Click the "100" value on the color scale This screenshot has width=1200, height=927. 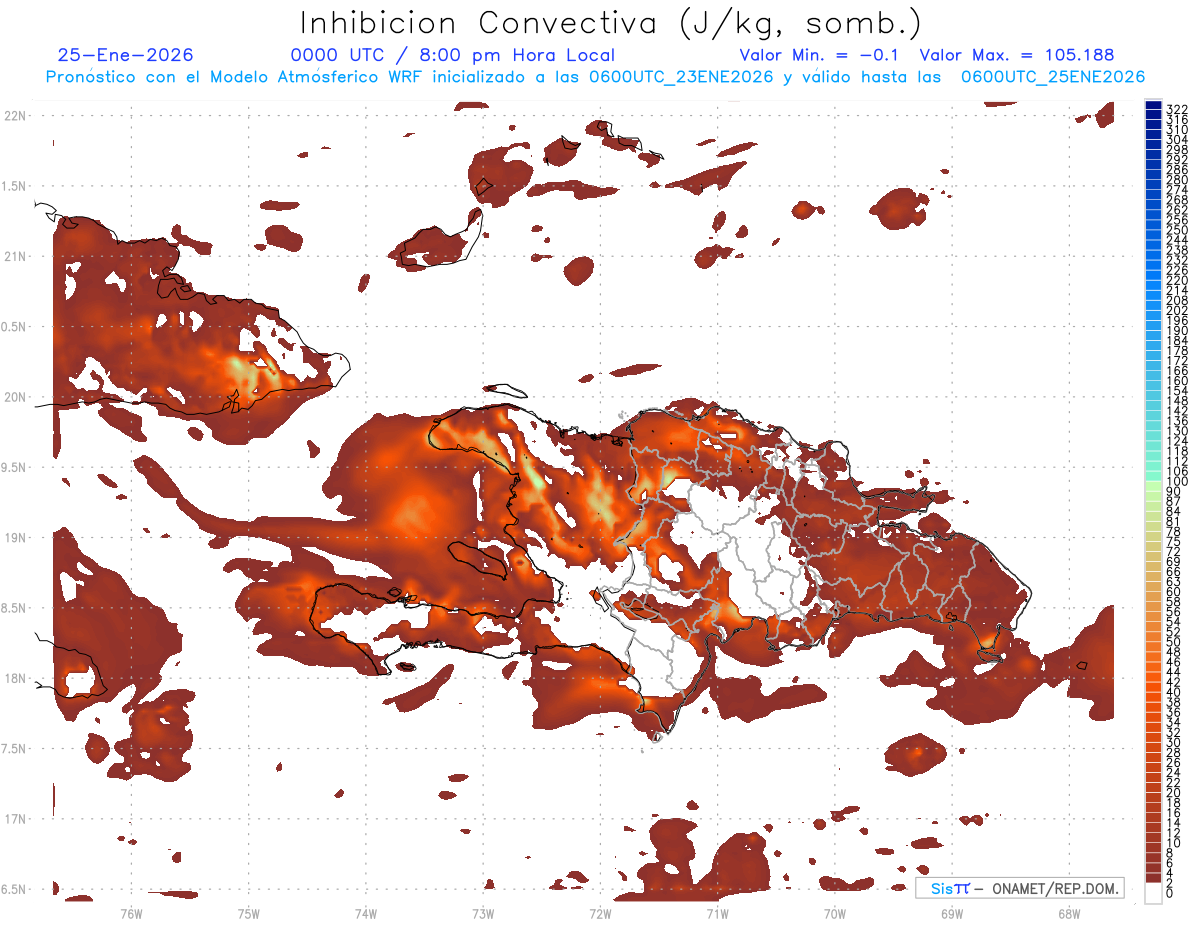tap(1177, 482)
